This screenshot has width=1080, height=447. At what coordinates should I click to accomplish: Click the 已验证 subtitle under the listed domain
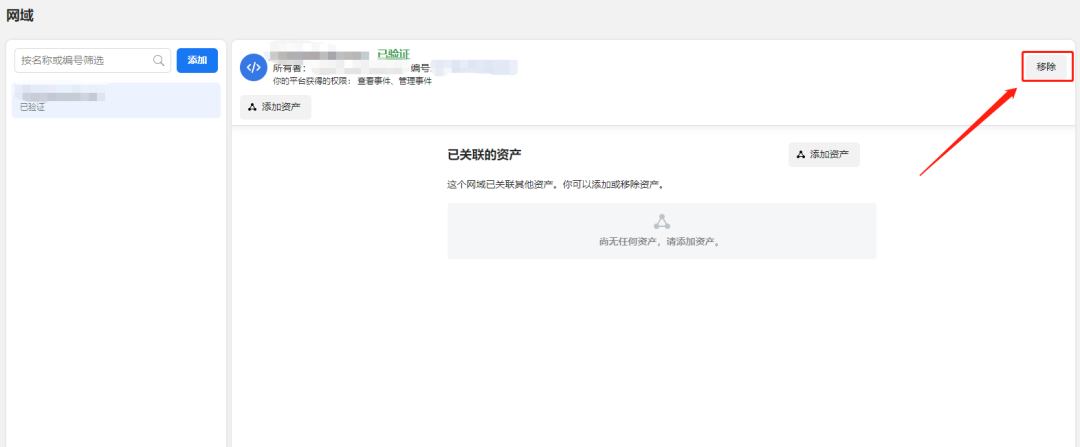click(32, 107)
